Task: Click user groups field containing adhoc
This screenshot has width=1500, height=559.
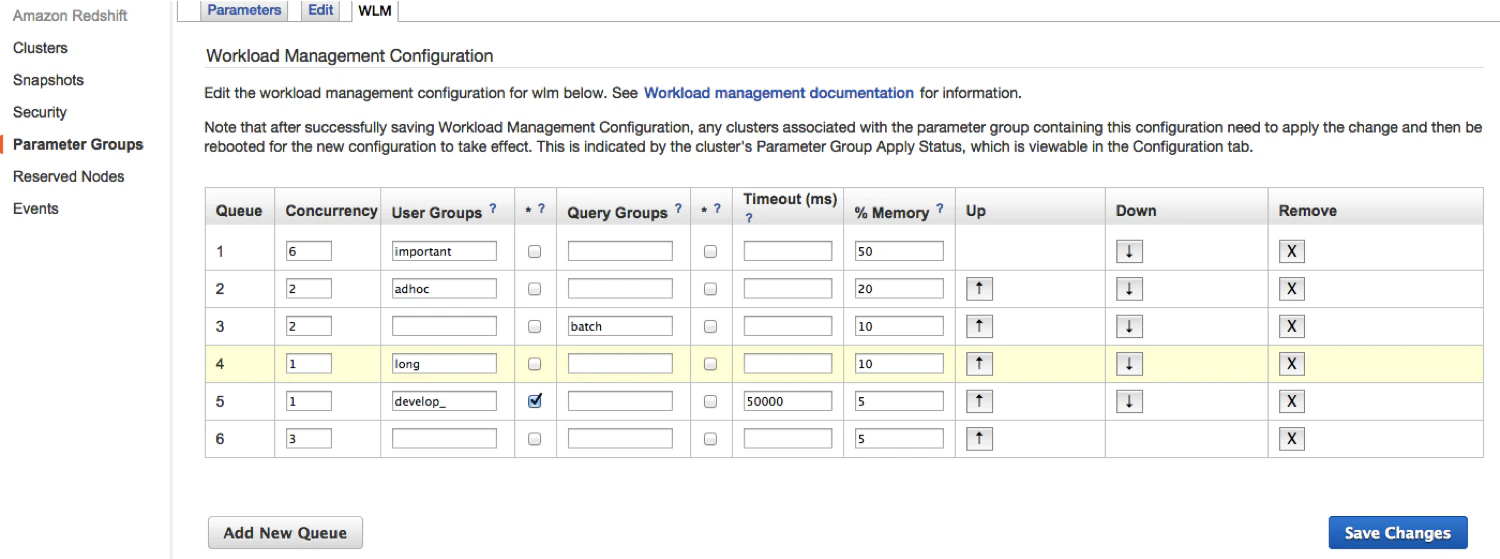Action: click(x=444, y=289)
